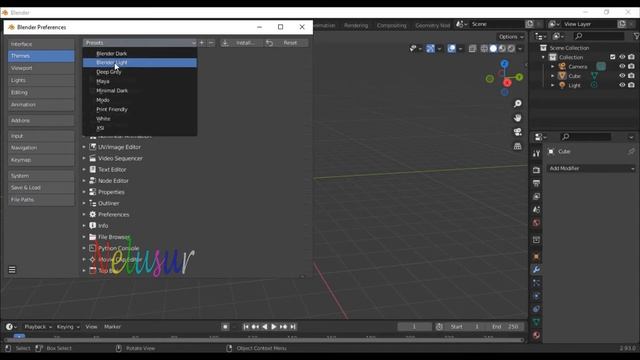640x360 pixels.
Task: Switch to the Lights preferences section
Action: pyautogui.click(x=41, y=80)
